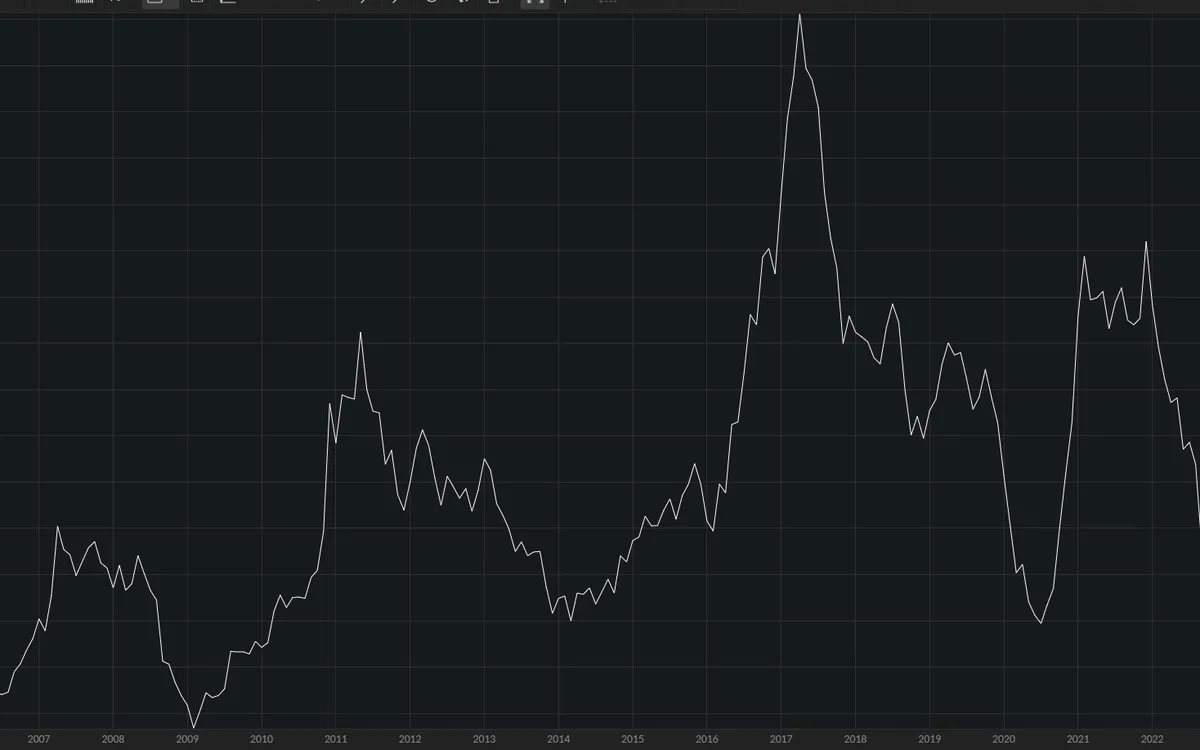Click the 2007 year label
The width and height of the screenshot is (1200, 750).
pyautogui.click(x=41, y=739)
